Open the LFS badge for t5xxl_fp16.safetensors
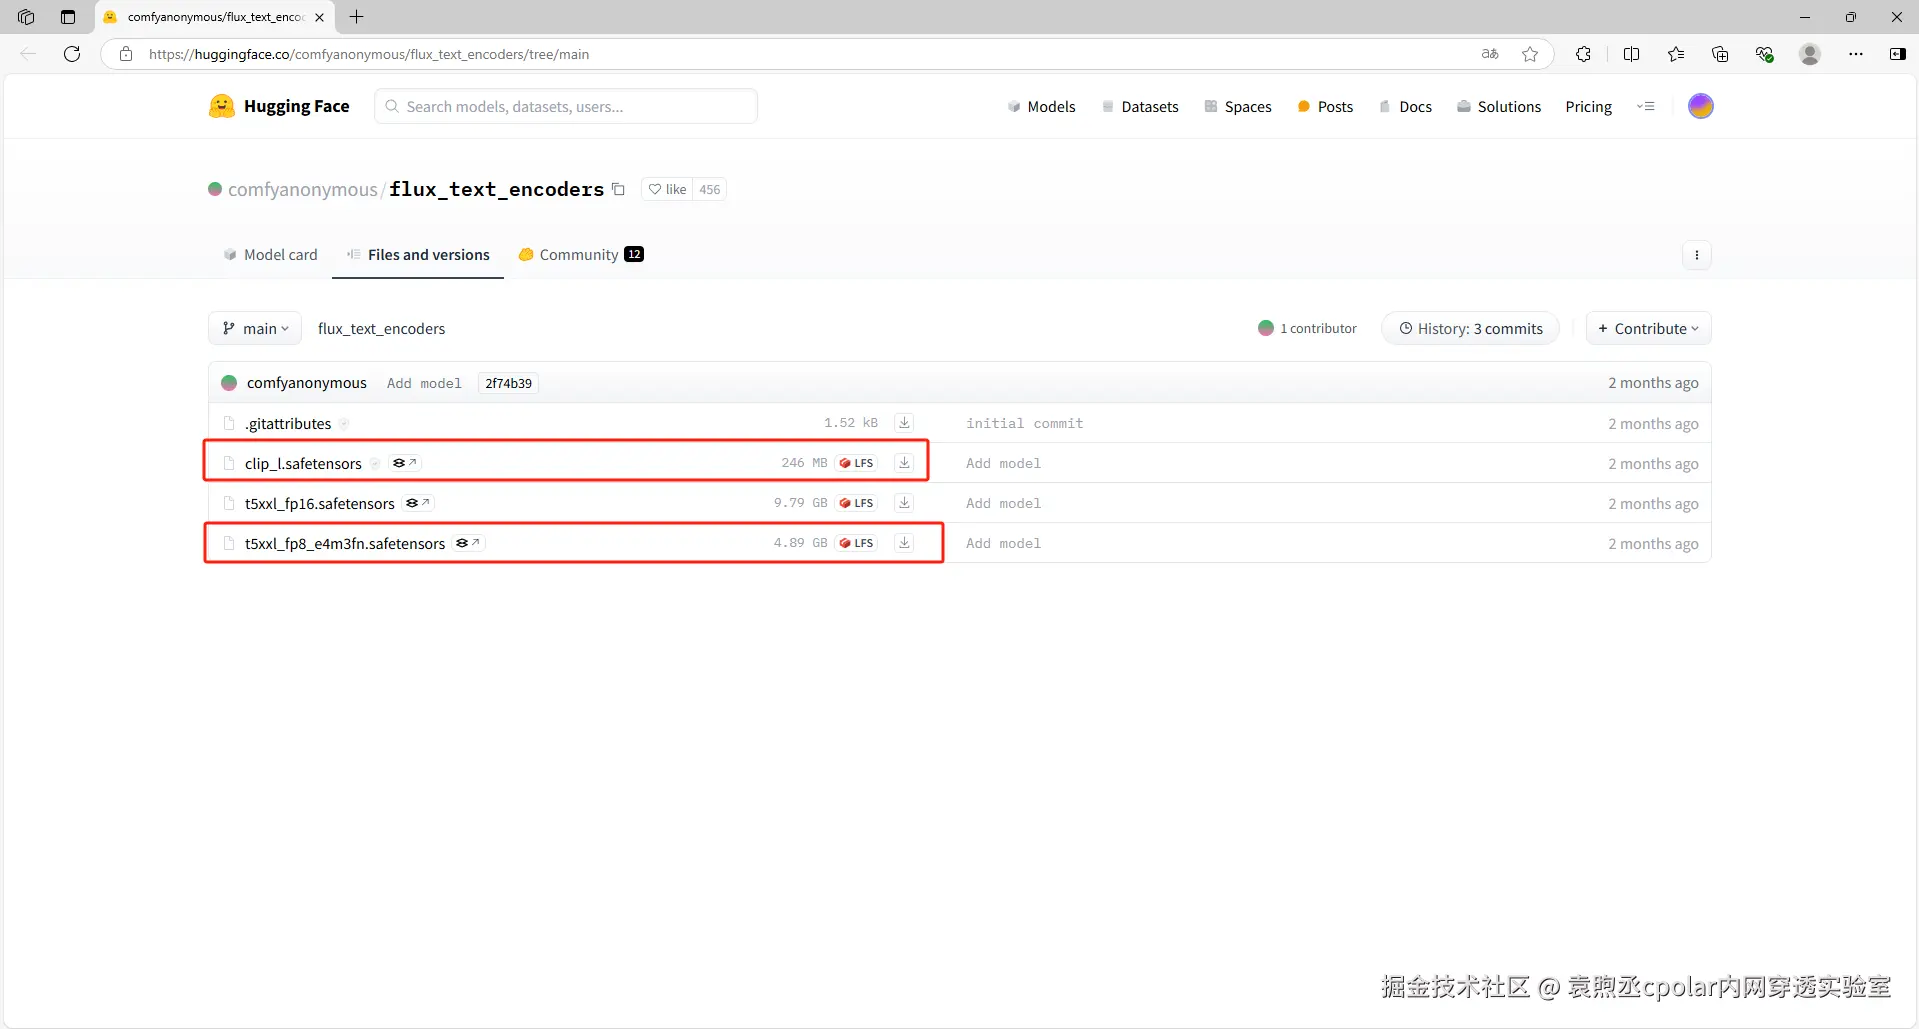Viewport: 1919px width, 1029px height. pos(857,503)
